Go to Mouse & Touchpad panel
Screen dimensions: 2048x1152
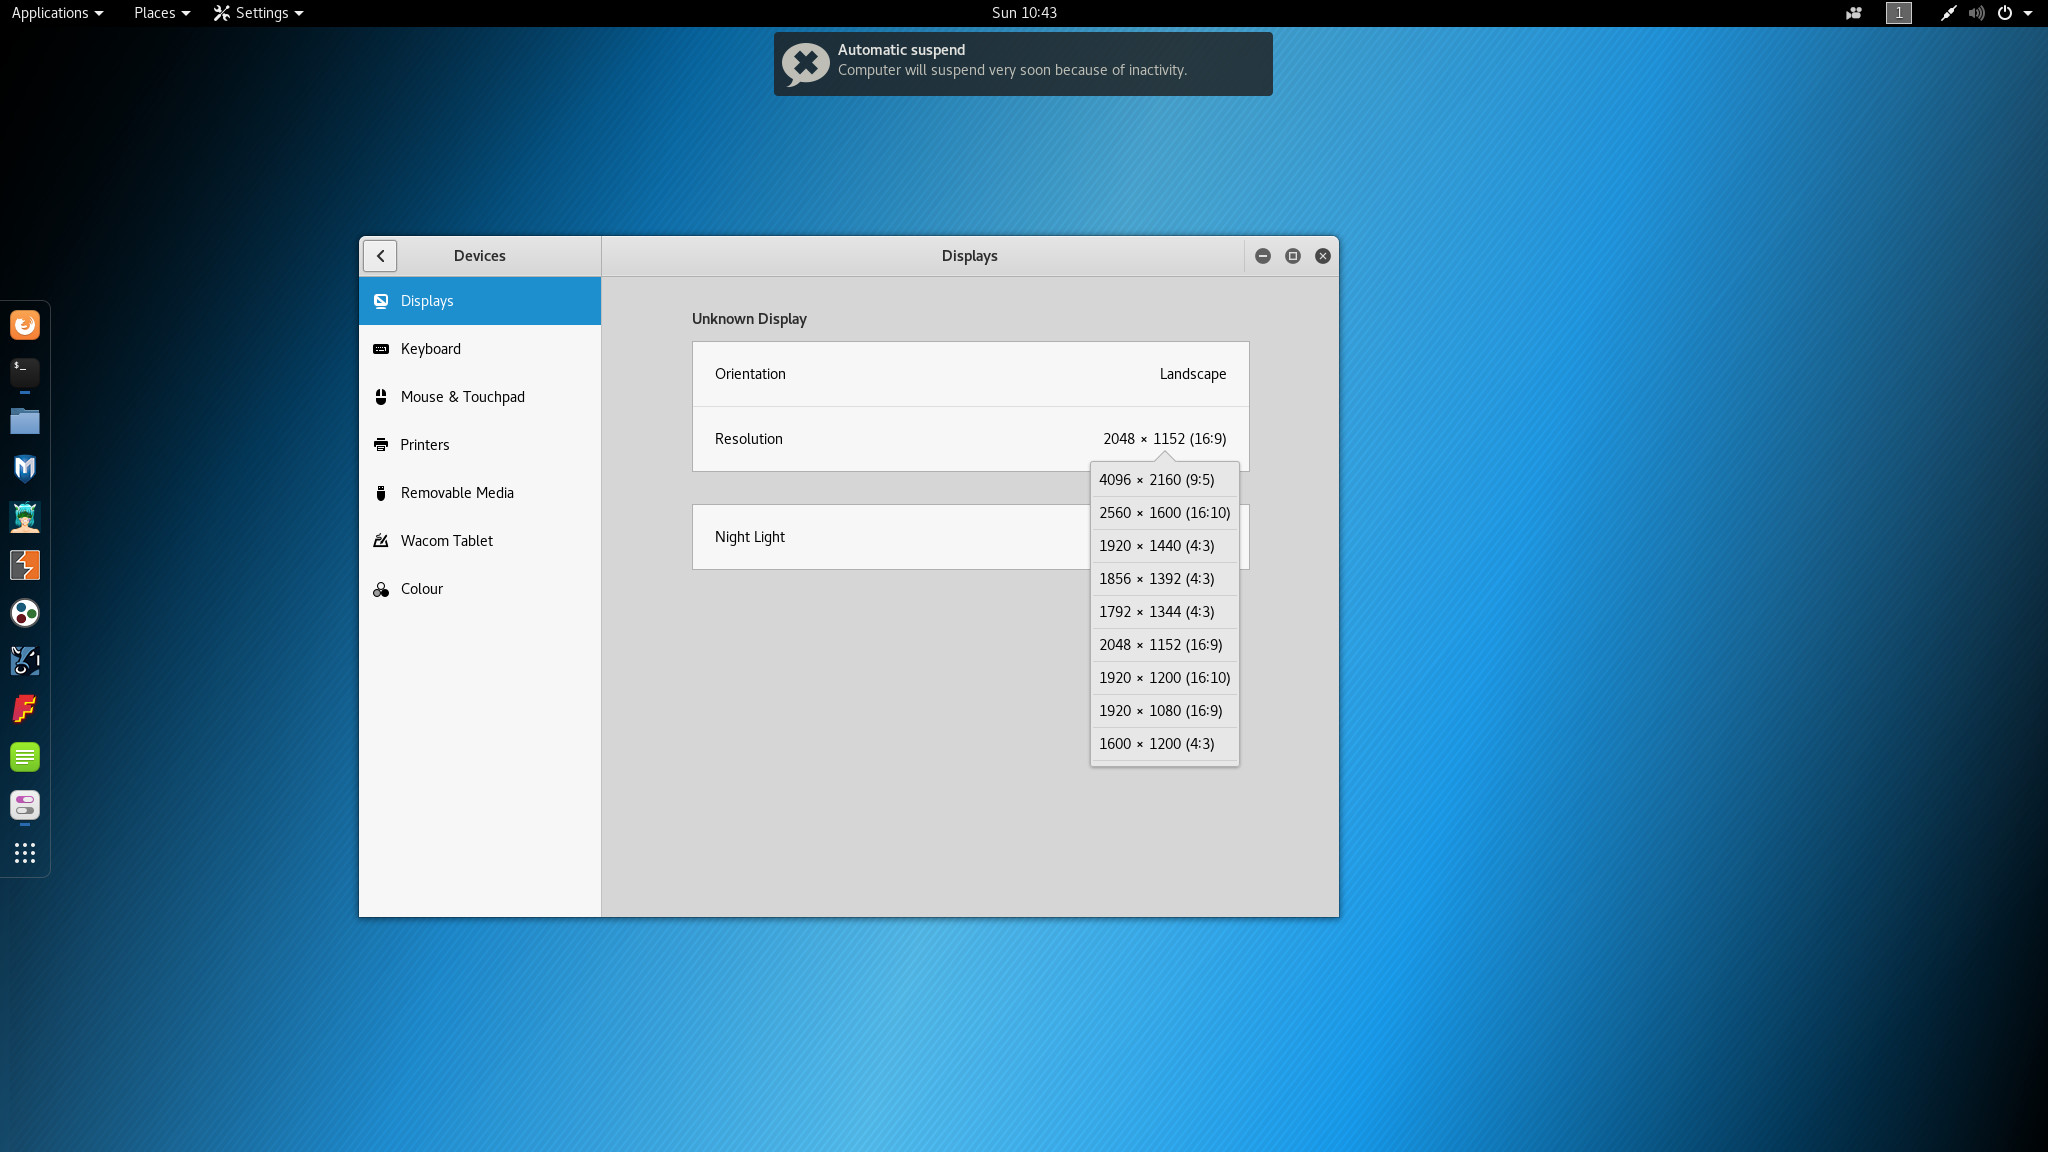tap(462, 397)
